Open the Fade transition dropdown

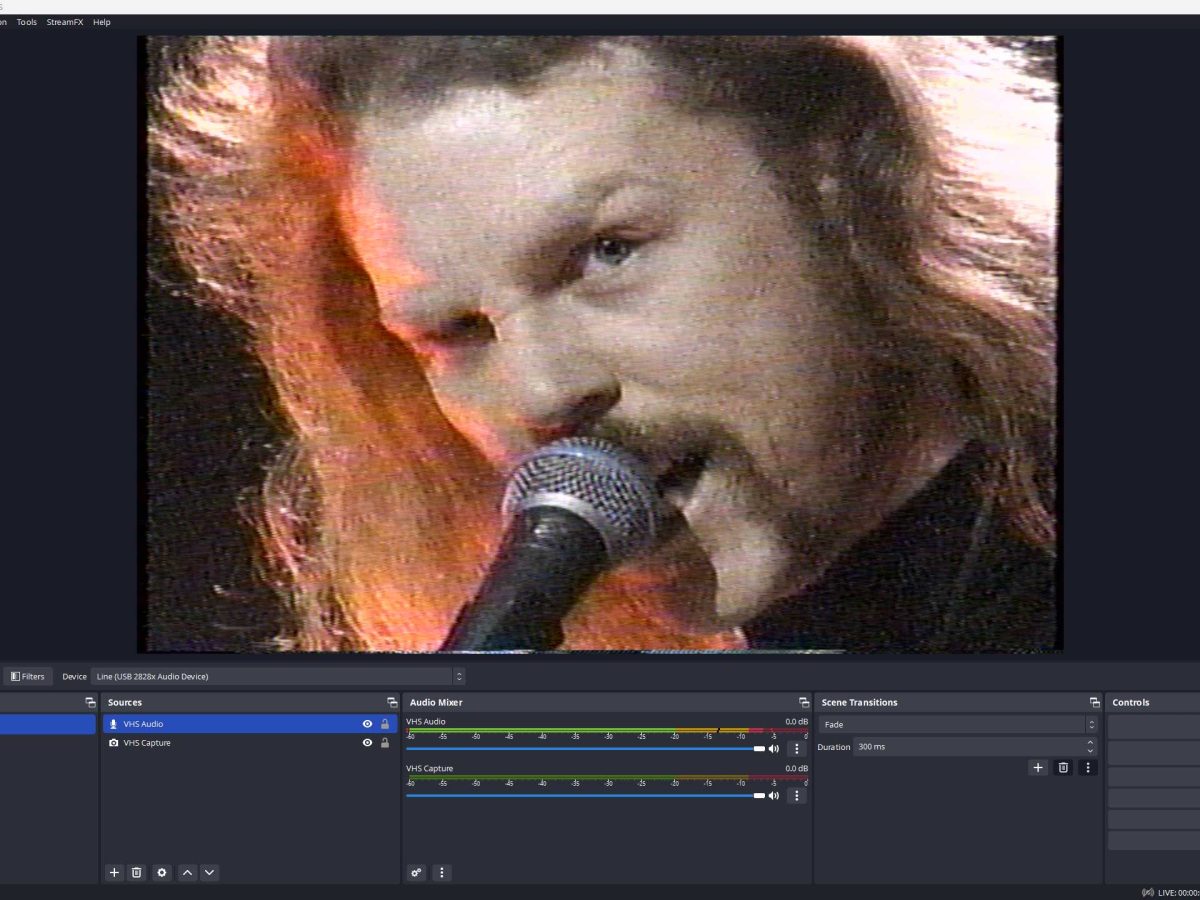pyautogui.click(x=957, y=724)
